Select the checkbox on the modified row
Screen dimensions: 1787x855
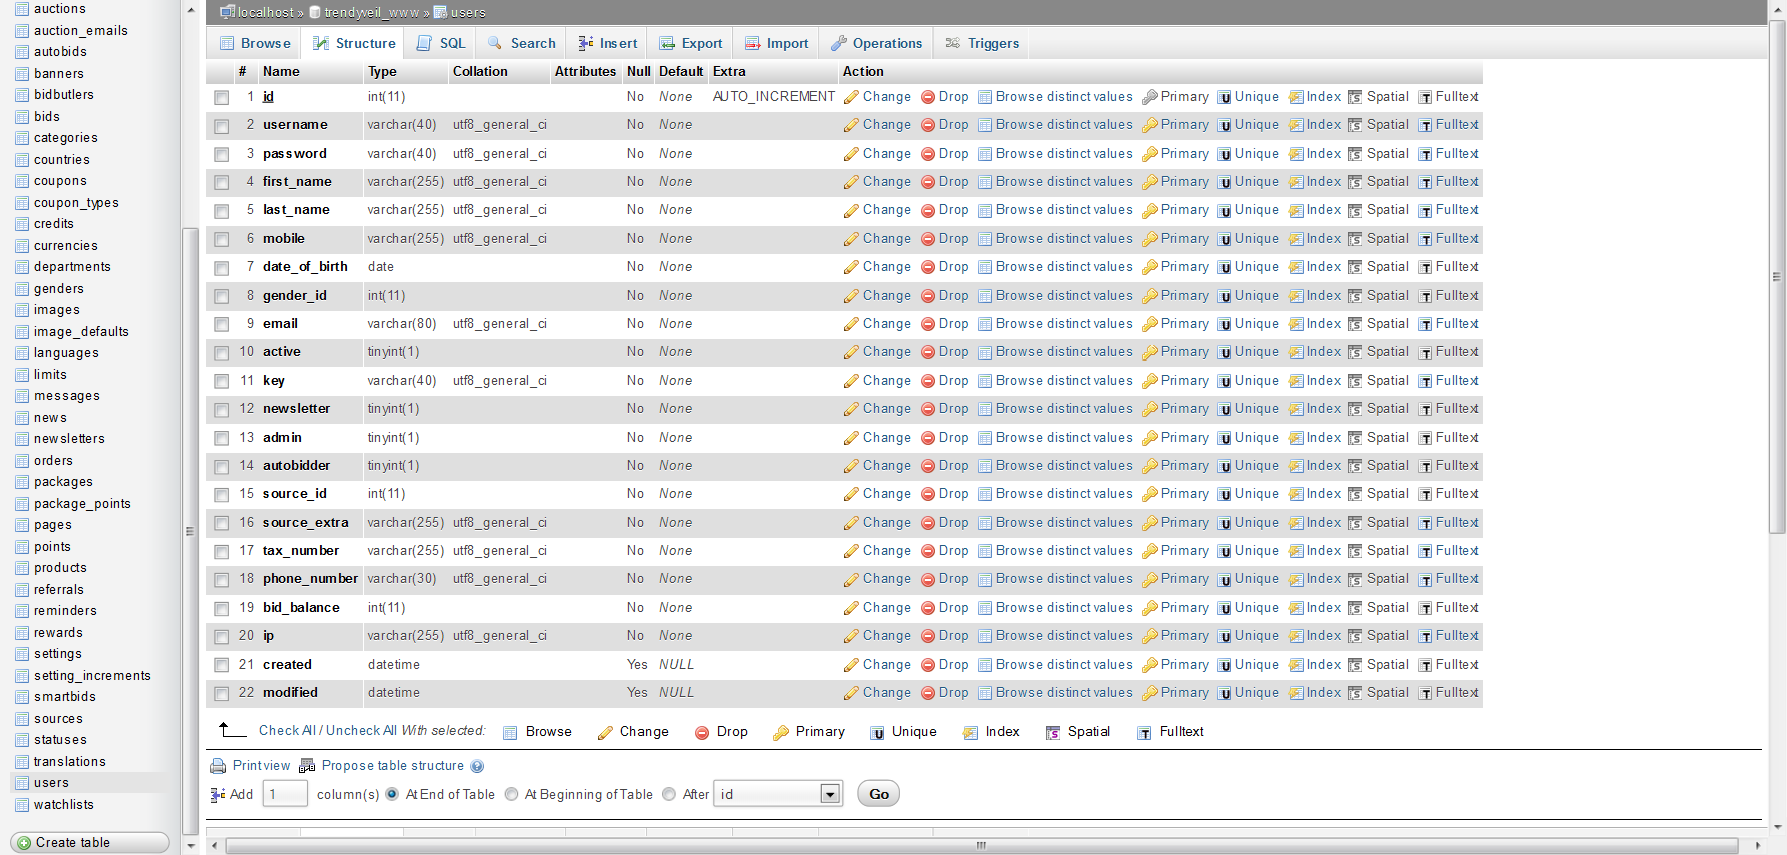point(221,694)
